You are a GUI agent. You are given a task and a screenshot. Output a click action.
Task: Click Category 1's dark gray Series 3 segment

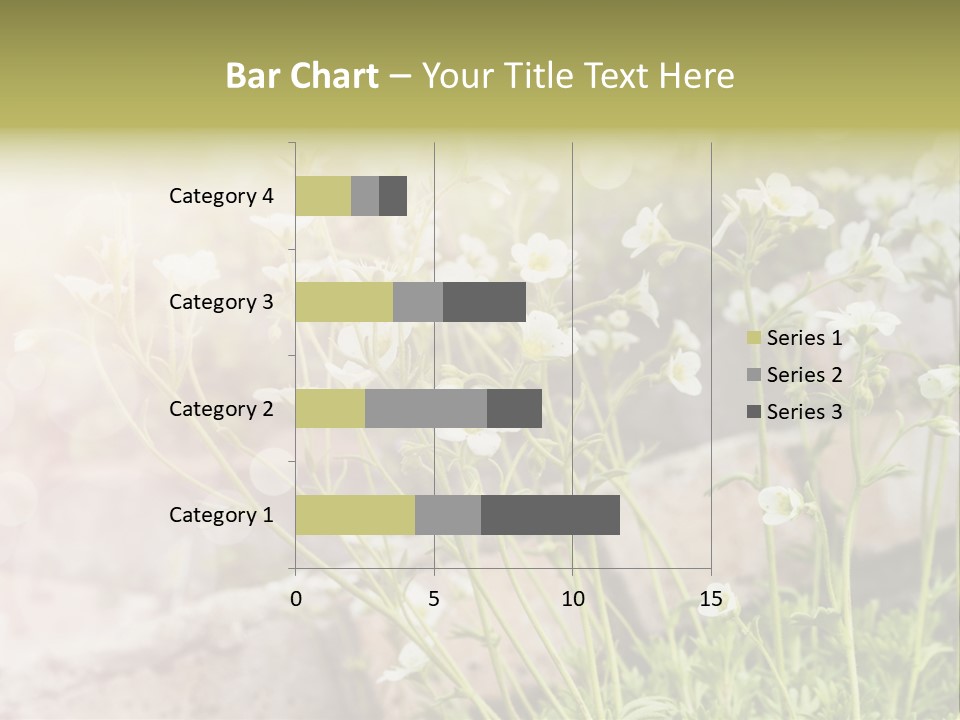pyautogui.click(x=550, y=515)
